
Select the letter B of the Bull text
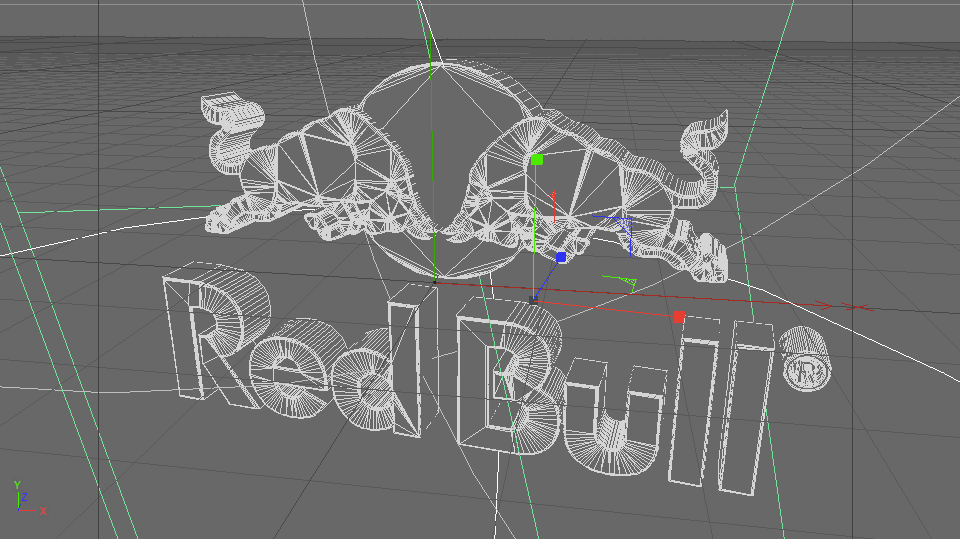pos(509,375)
